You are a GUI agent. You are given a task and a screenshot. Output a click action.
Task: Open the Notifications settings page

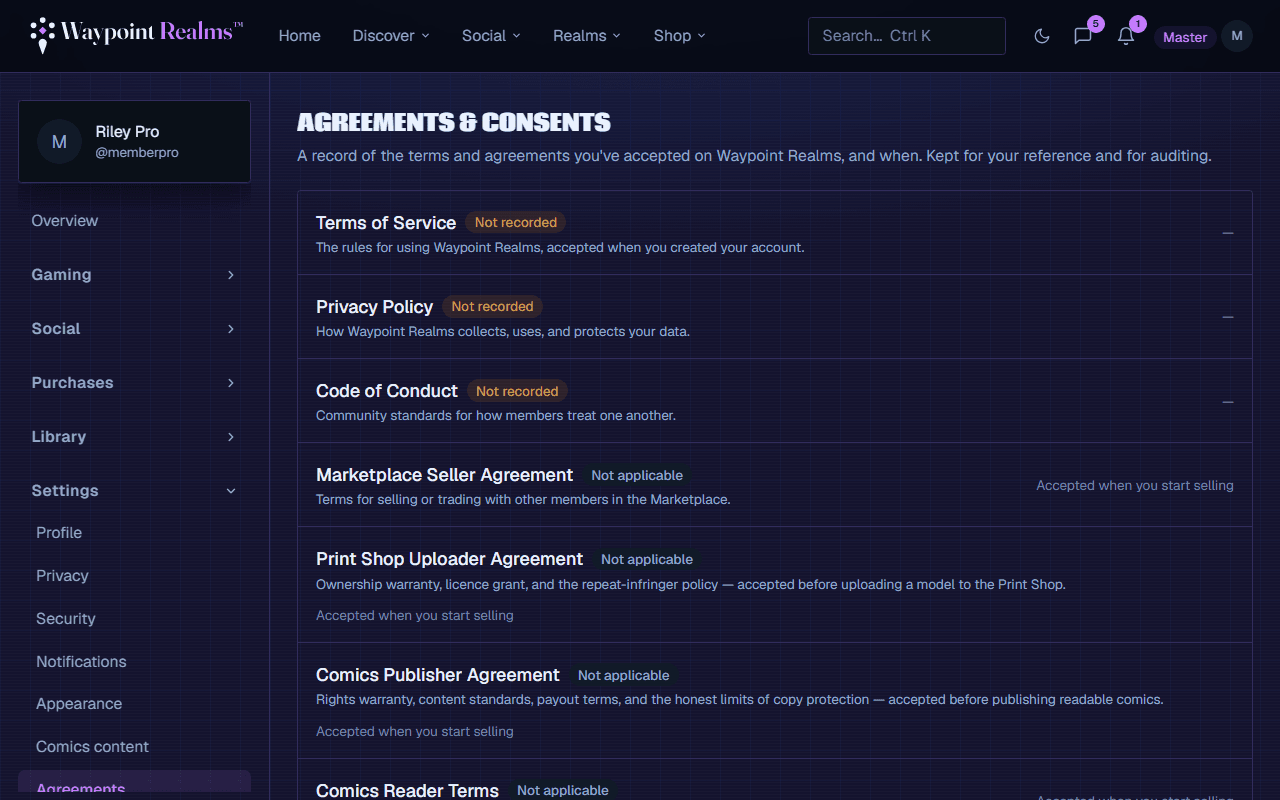pos(134,662)
